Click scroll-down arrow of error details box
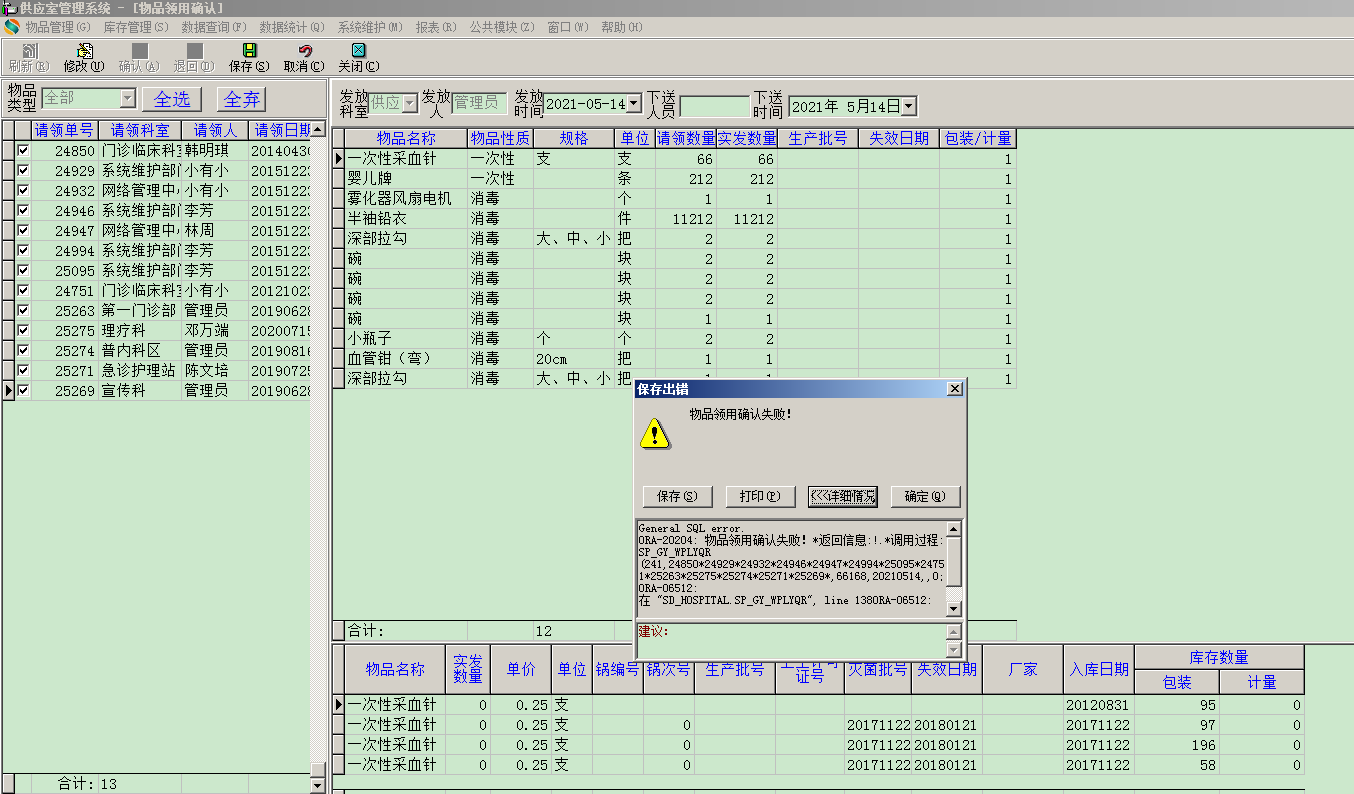The width and height of the screenshot is (1354, 794). (x=954, y=608)
